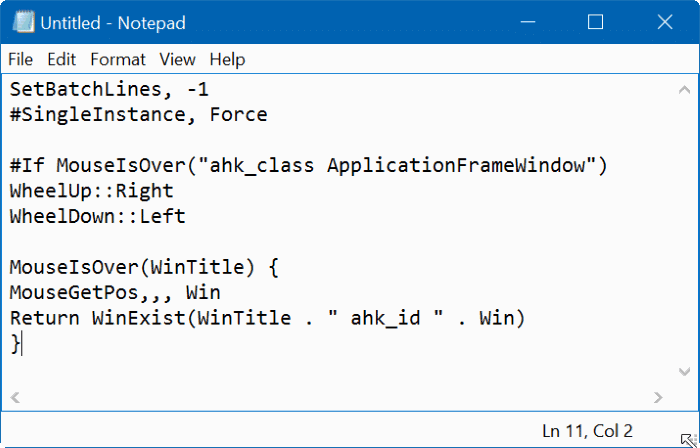Open the Help menu
700x448 pixels.
227,59
